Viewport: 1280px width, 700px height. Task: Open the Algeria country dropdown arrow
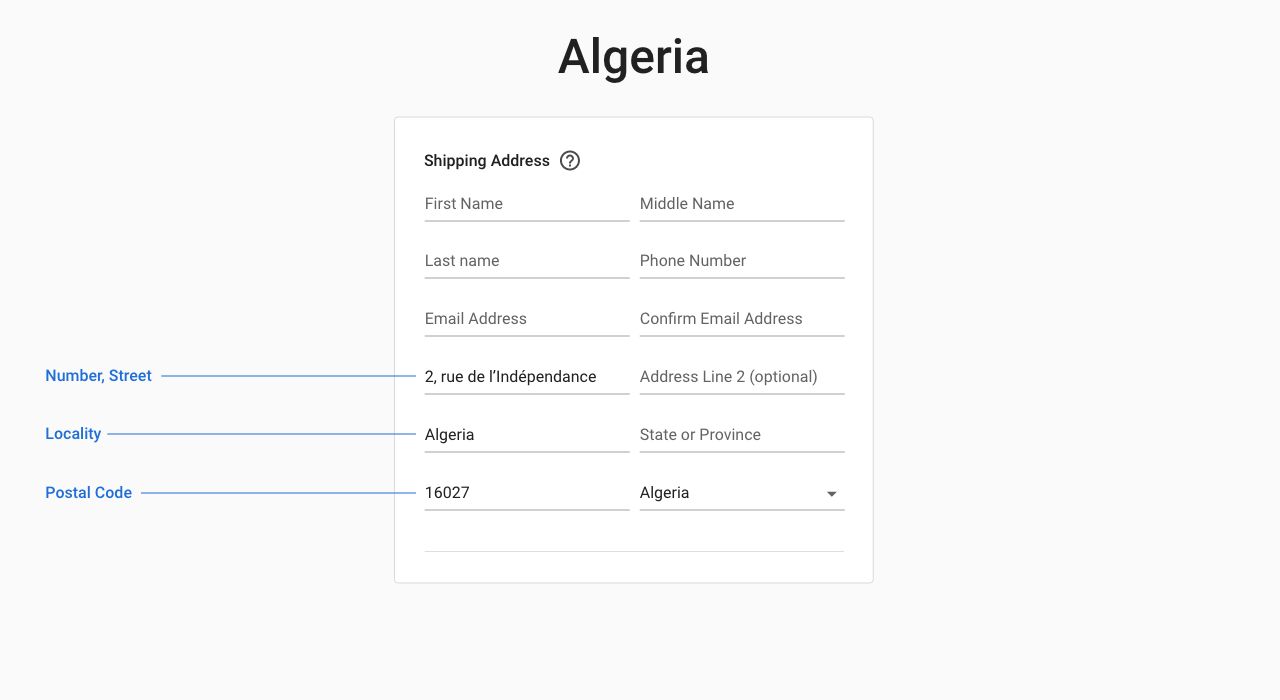(831, 494)
